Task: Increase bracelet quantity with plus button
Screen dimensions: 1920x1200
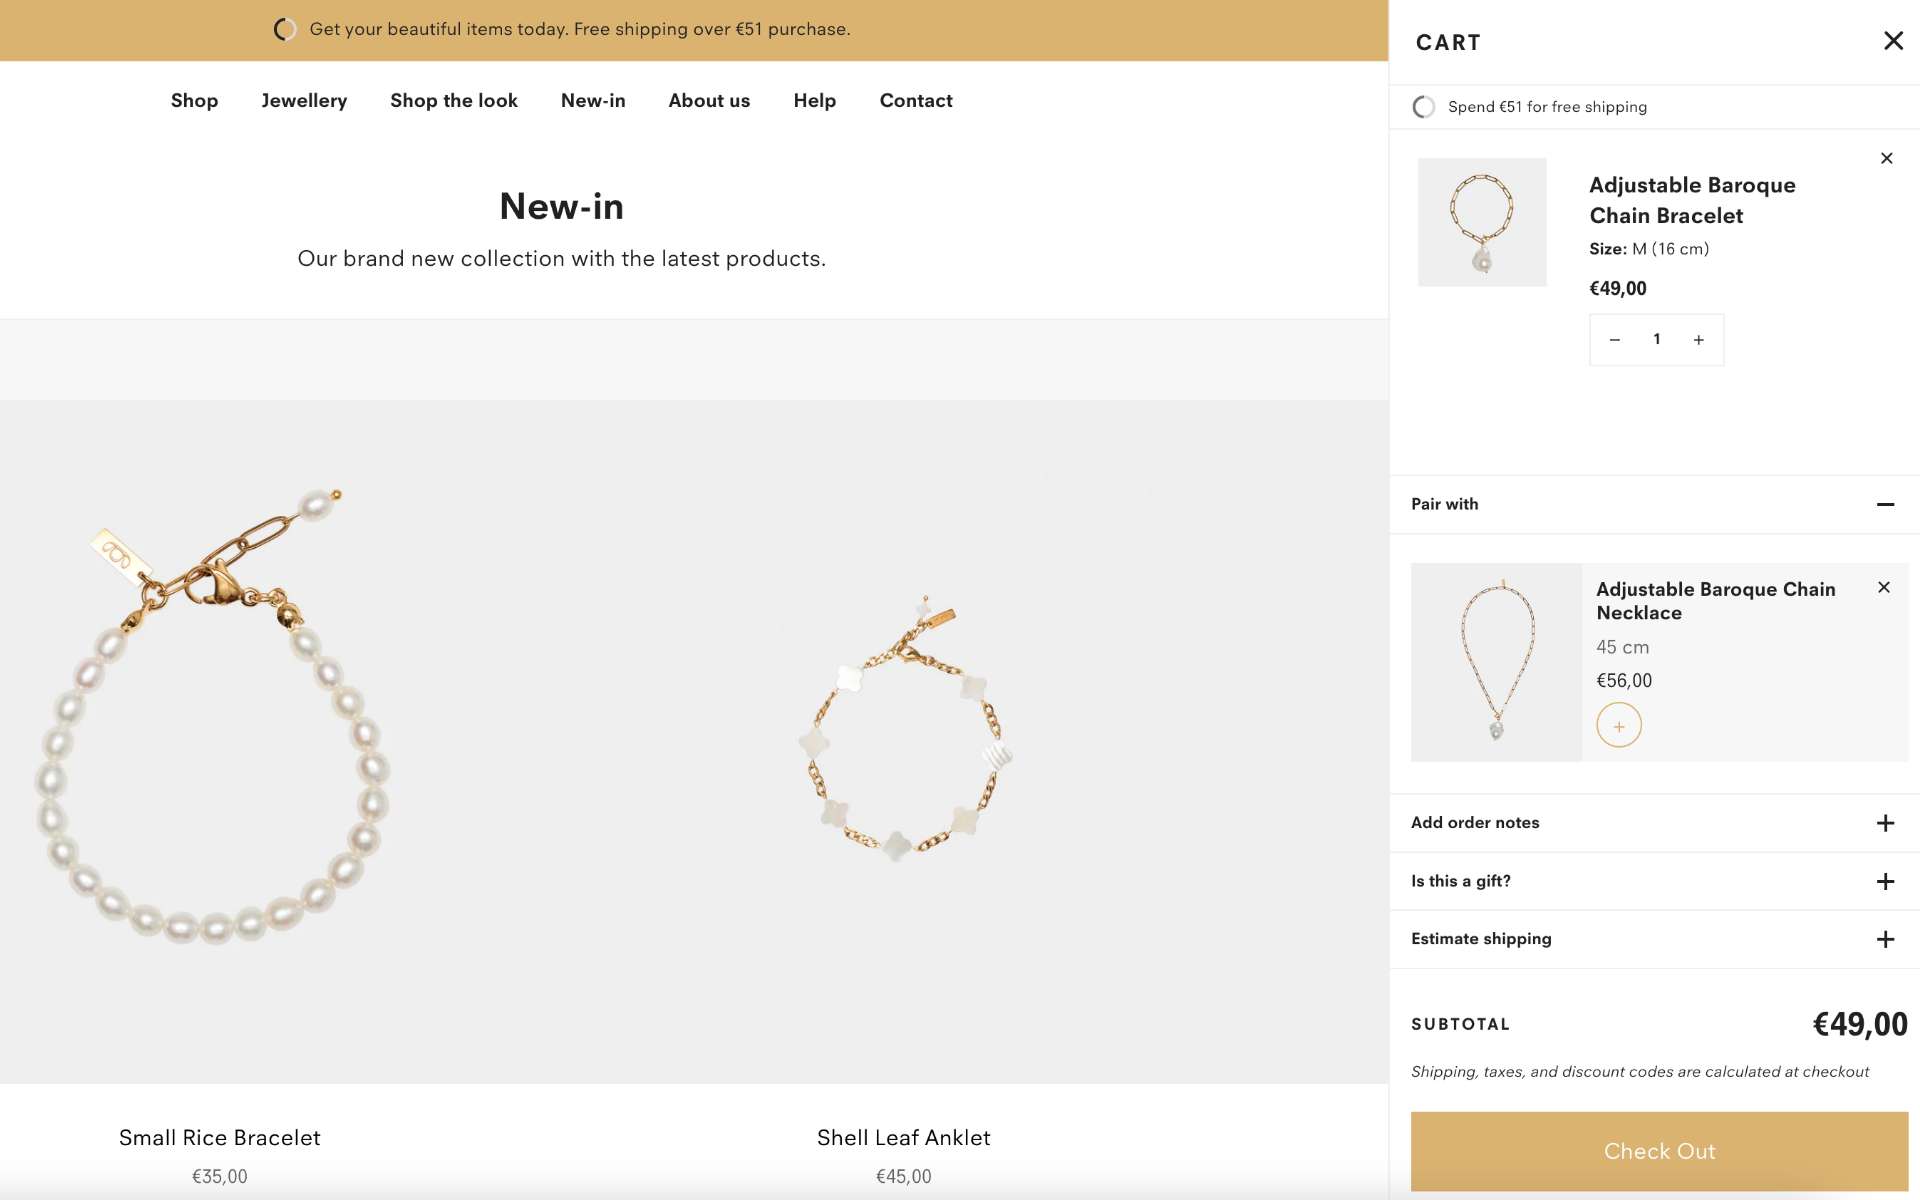Action: (x=1698, y=340)
